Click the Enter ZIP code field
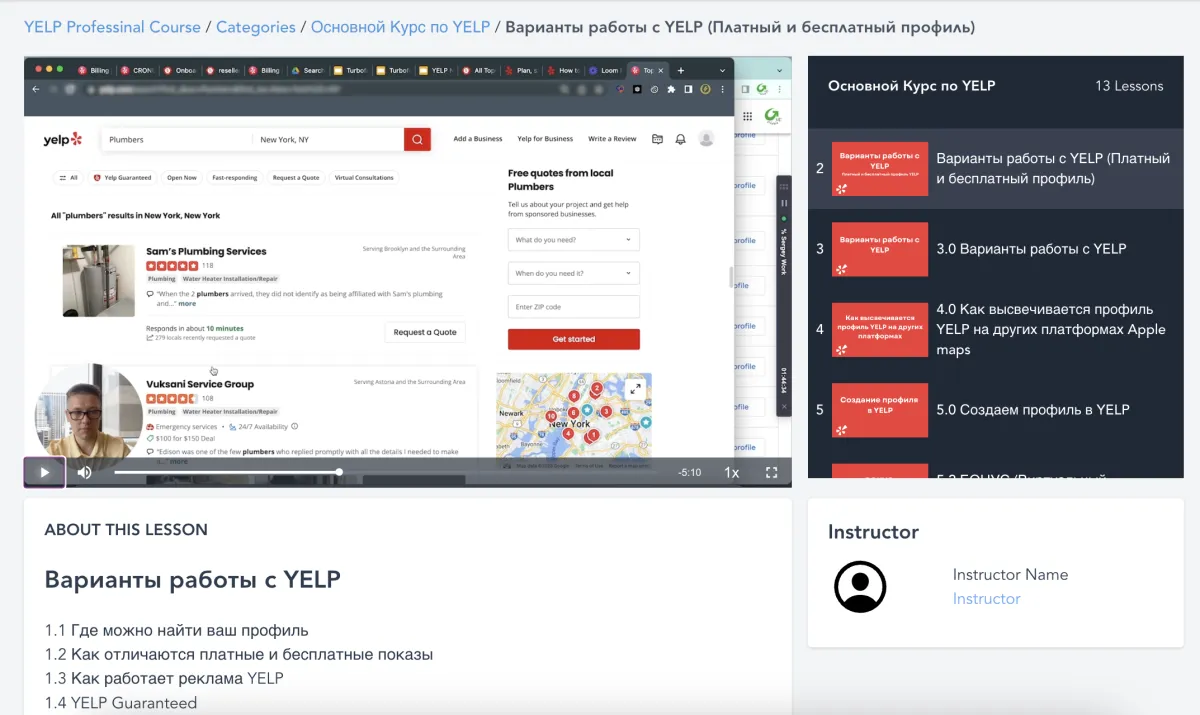This screenshot has width=1200, height=715. pyautogui.click(x=573, y=307)
